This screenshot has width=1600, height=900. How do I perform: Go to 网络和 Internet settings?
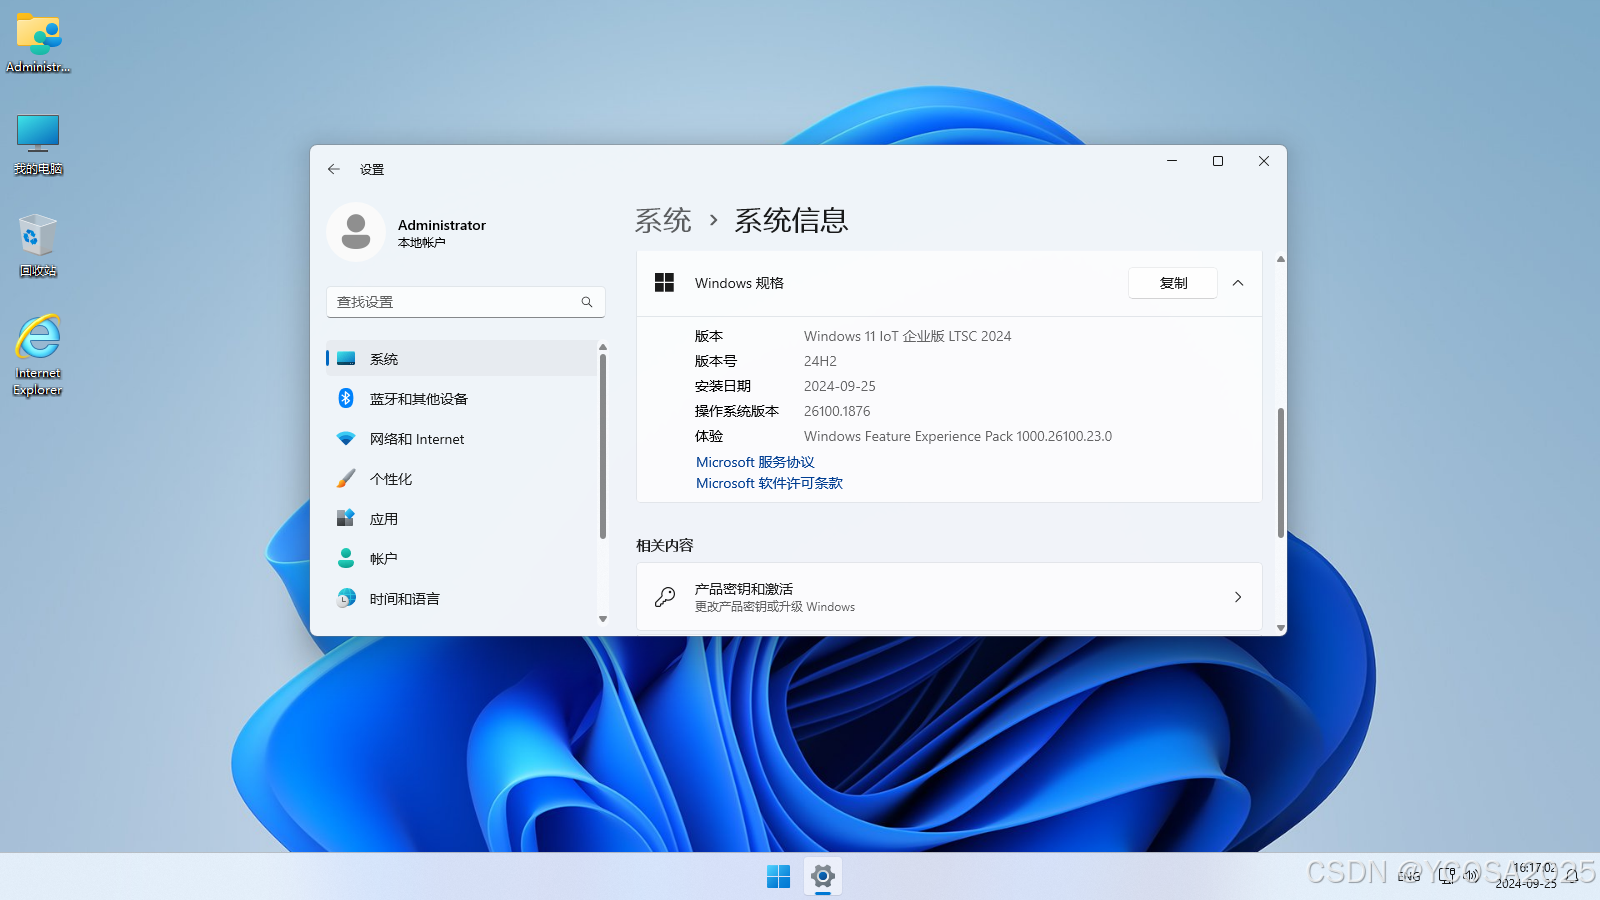(461, 438)
